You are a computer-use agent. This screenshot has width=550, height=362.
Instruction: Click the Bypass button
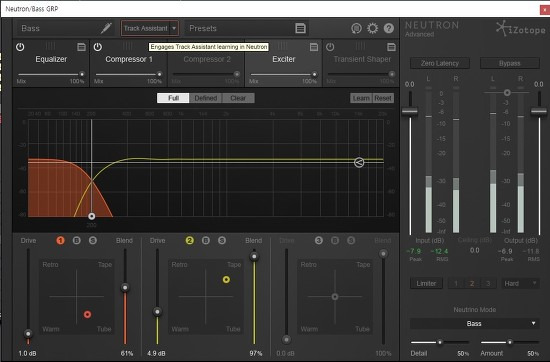(510, 63)
